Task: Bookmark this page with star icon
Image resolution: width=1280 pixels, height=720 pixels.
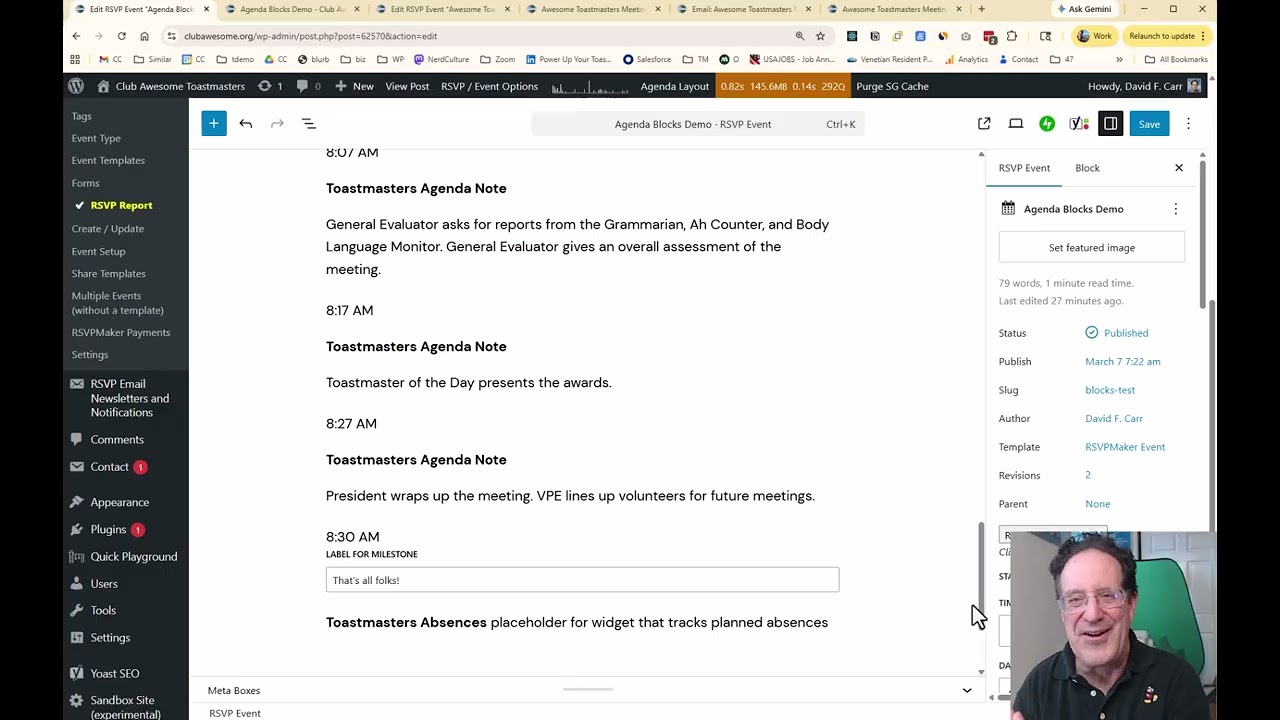Action: pos(820,36)
